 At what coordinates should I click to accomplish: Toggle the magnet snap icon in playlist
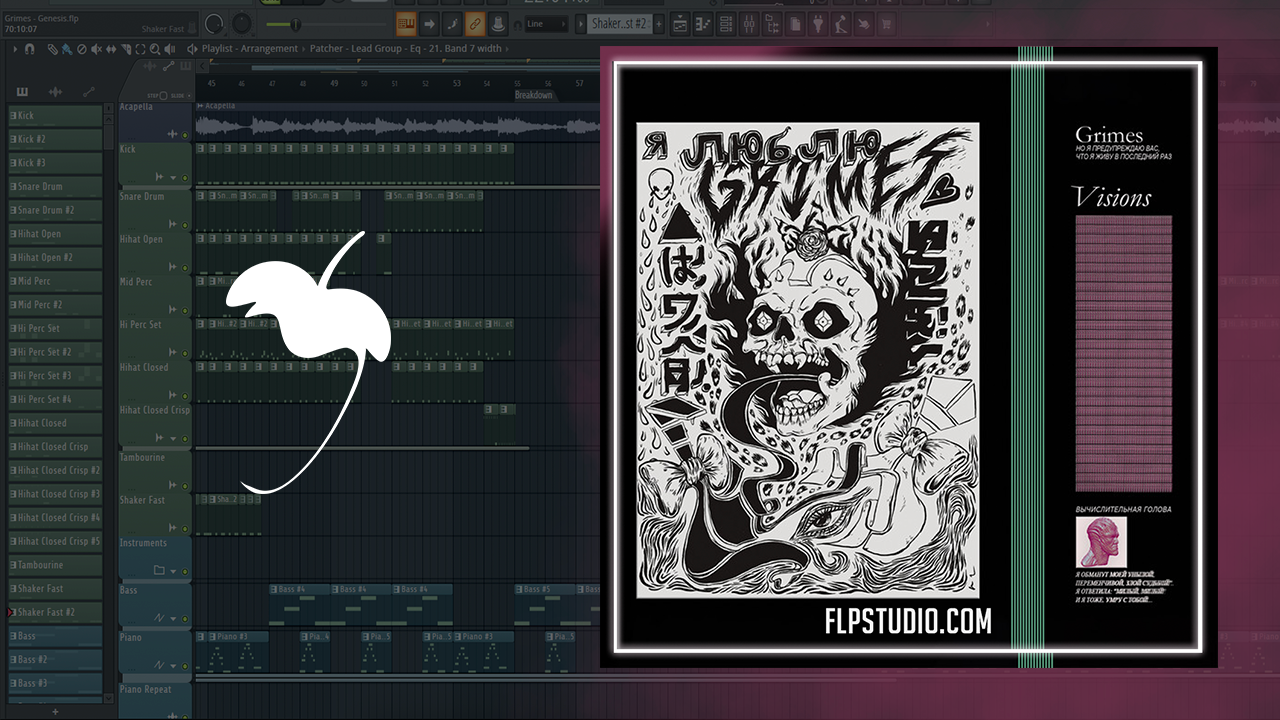click(30, 48)
